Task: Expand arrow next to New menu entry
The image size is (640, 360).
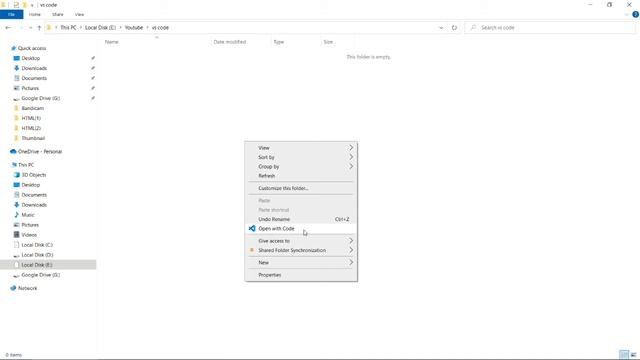Action: tap(351, 262)
